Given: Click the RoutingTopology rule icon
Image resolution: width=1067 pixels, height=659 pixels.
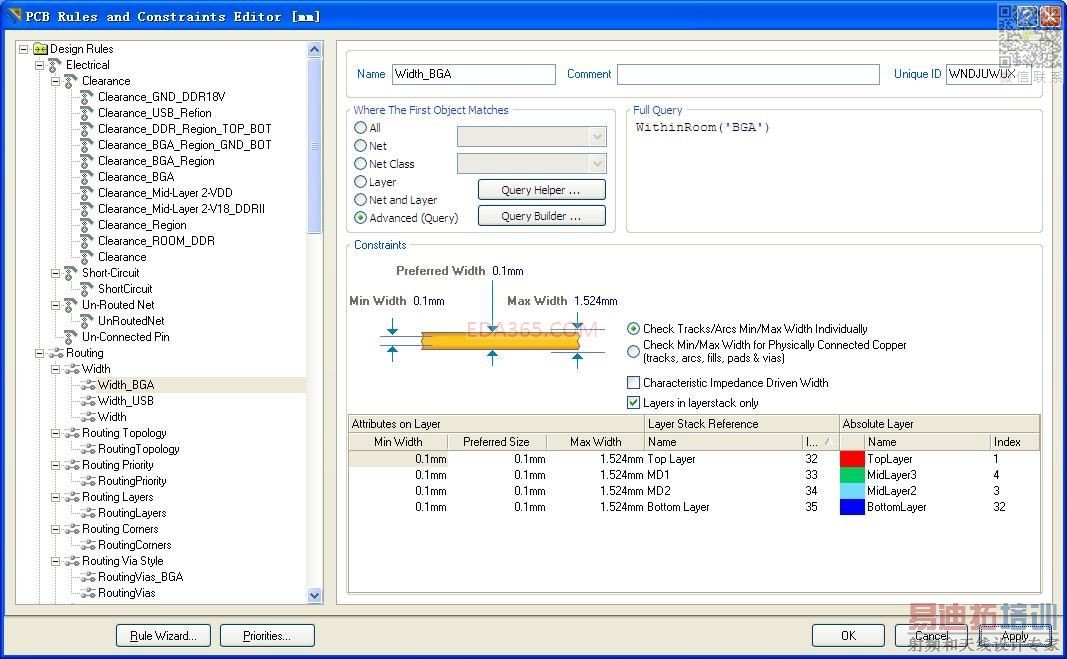Looking at the screenshot, I should [x=88, y=449].
